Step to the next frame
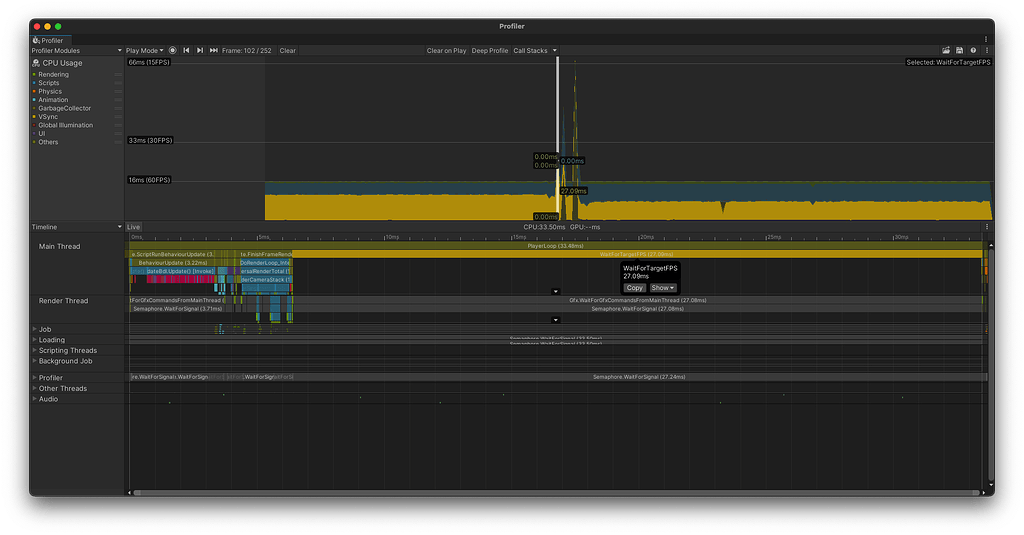This screenshot has width=1024, height=535. (200, 50)
